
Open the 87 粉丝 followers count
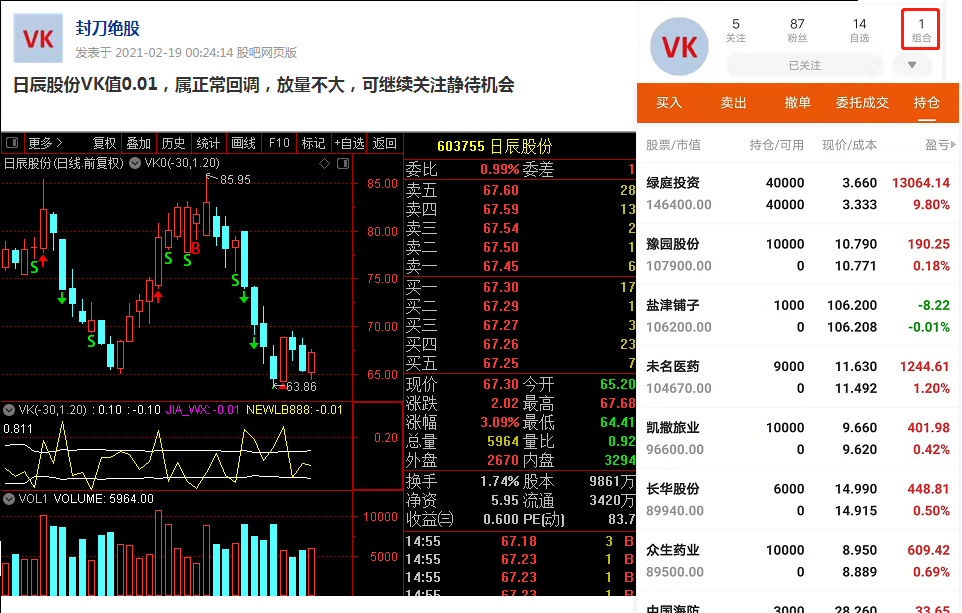tap(797, 30)
